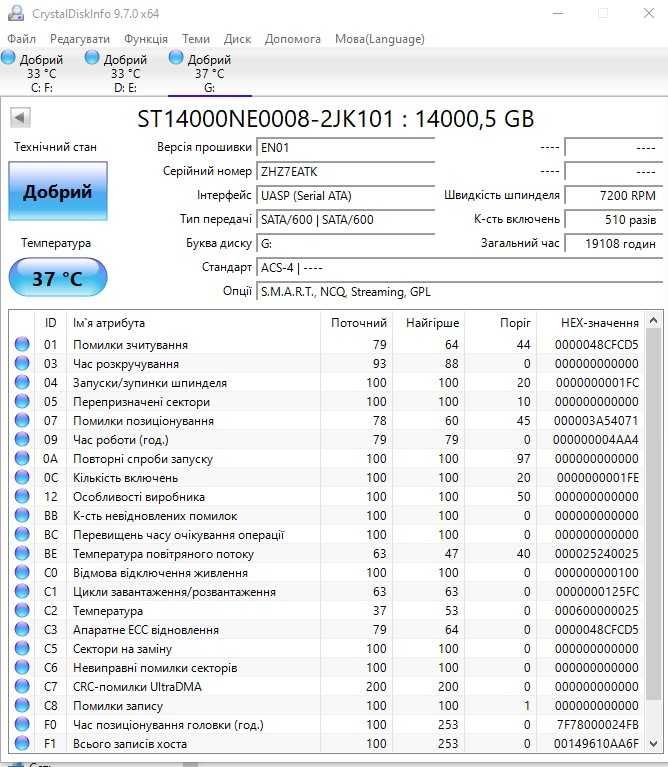Viewport: 668px width, 767px height.
Task: Select the Помилки зчитування attribute name
Action: click(x=130, y=345)
